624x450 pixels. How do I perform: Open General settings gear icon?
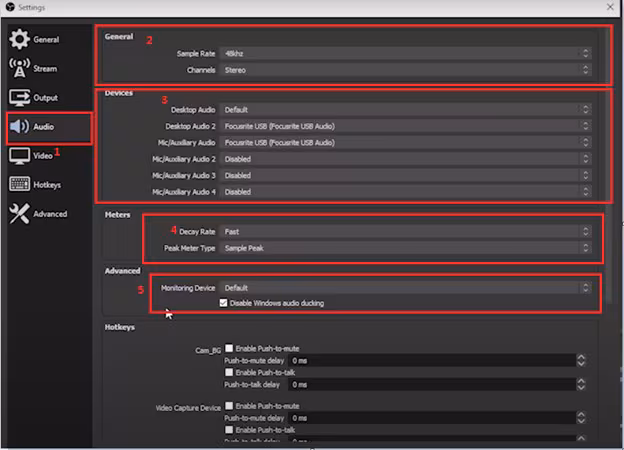pos(19,39)
